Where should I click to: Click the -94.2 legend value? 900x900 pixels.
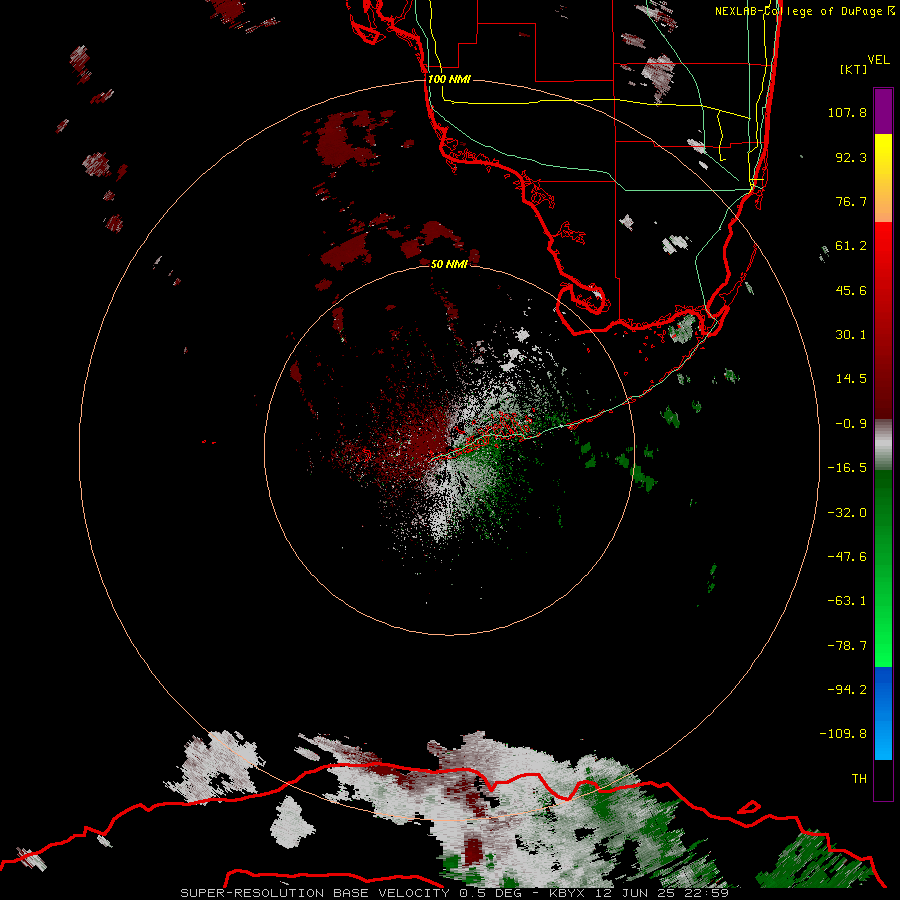[x=847, y=690]
